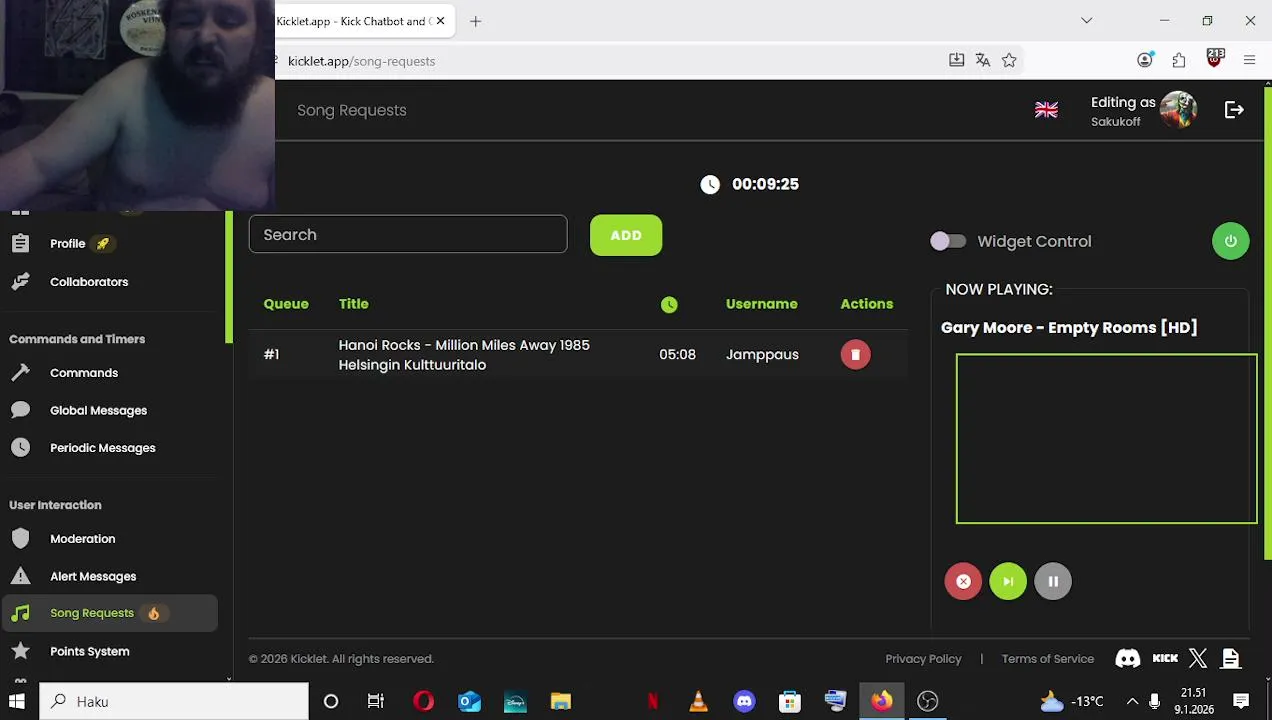This screenshot has width=1272, height=720.
Task: Open Alert Messages
Action: (x=93, y=576)
